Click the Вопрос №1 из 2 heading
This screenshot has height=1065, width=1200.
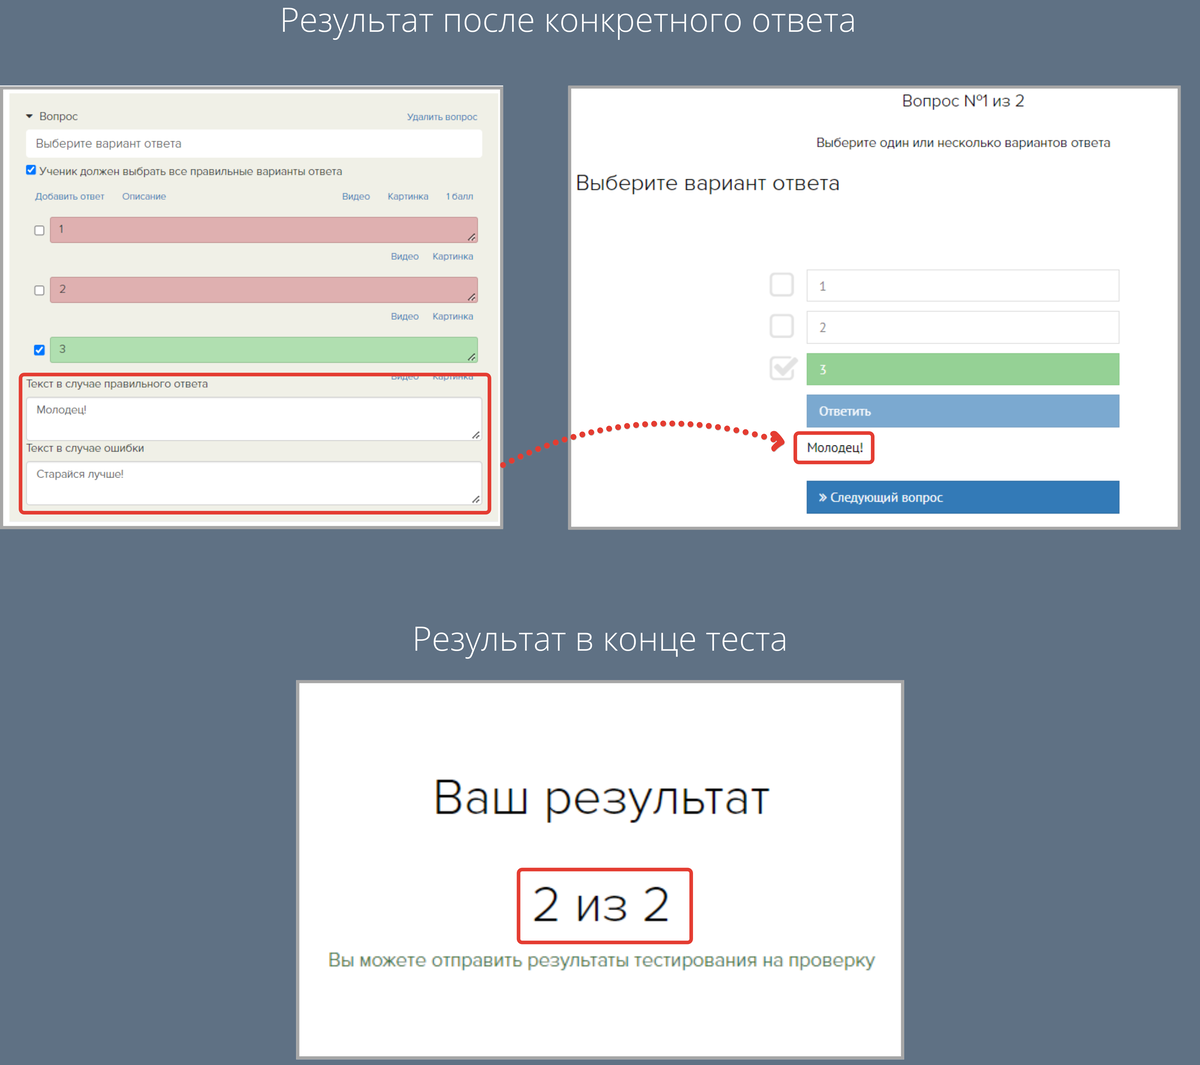[x=963, y=101]
